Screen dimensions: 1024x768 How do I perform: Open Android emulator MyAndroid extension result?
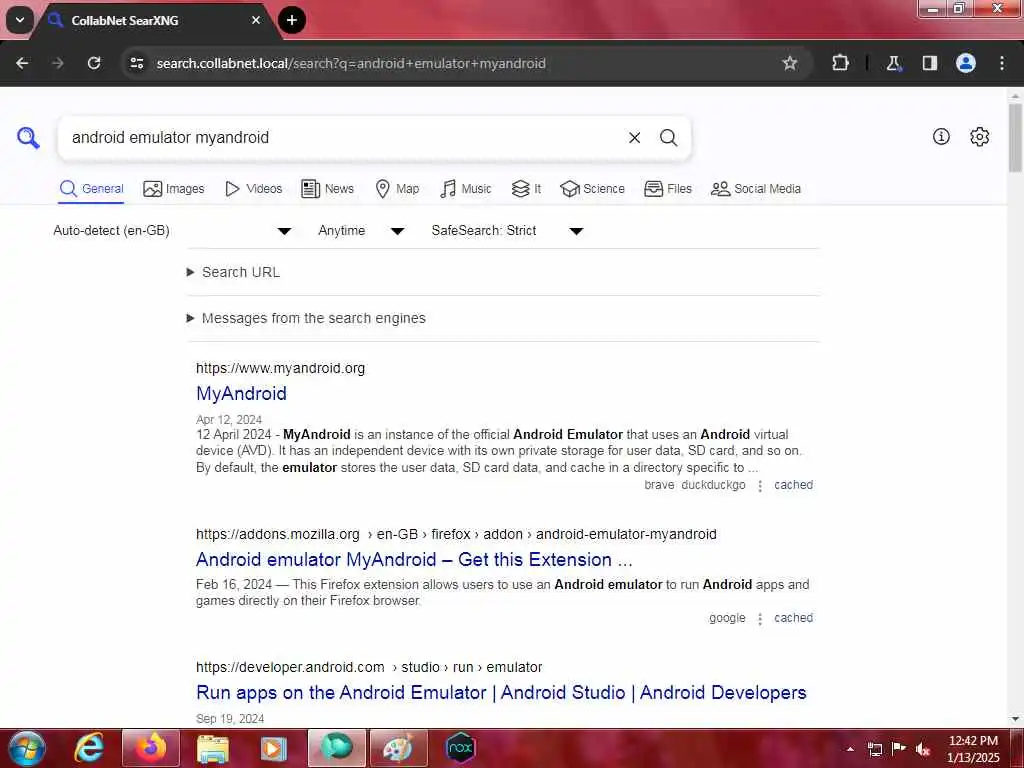[x=414, y=560]
